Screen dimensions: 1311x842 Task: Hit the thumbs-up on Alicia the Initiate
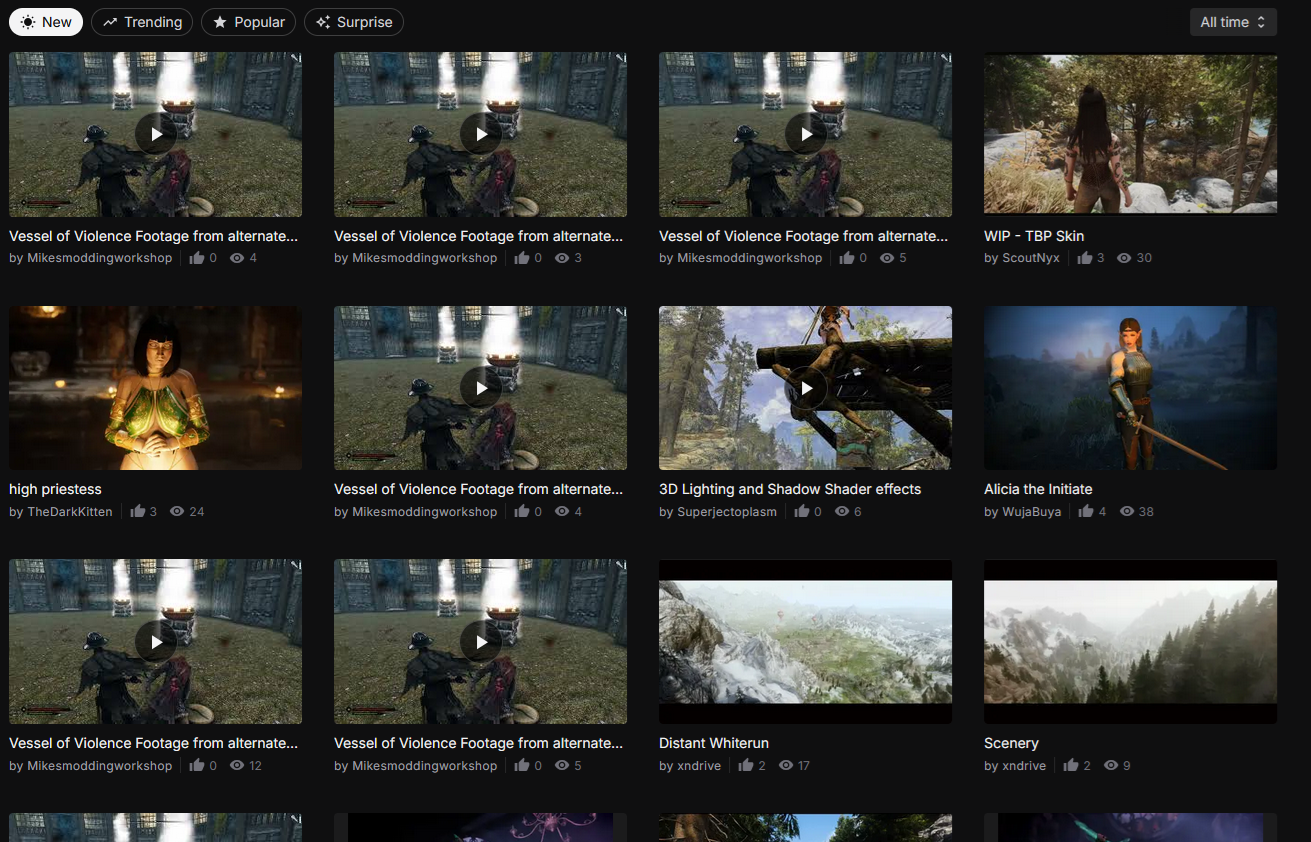(1085, 512)
